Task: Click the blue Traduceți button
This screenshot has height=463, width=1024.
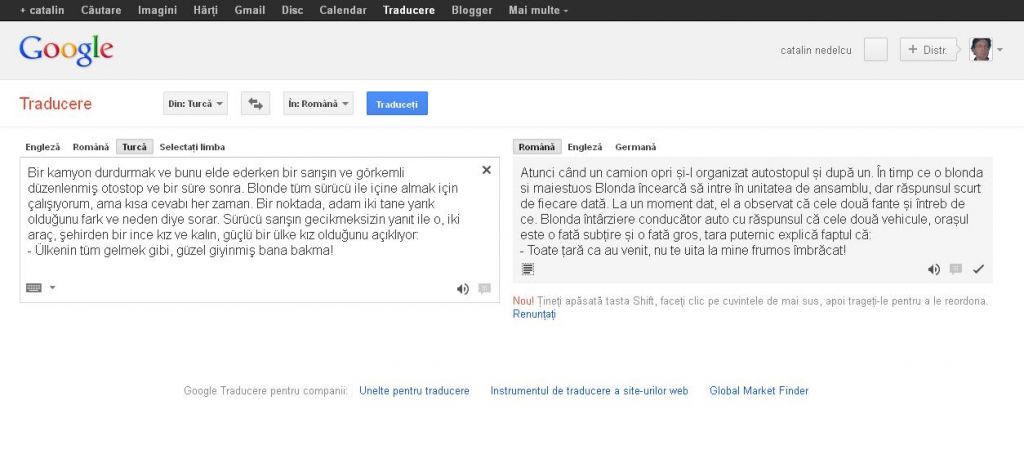Action: tap(397, 103)
